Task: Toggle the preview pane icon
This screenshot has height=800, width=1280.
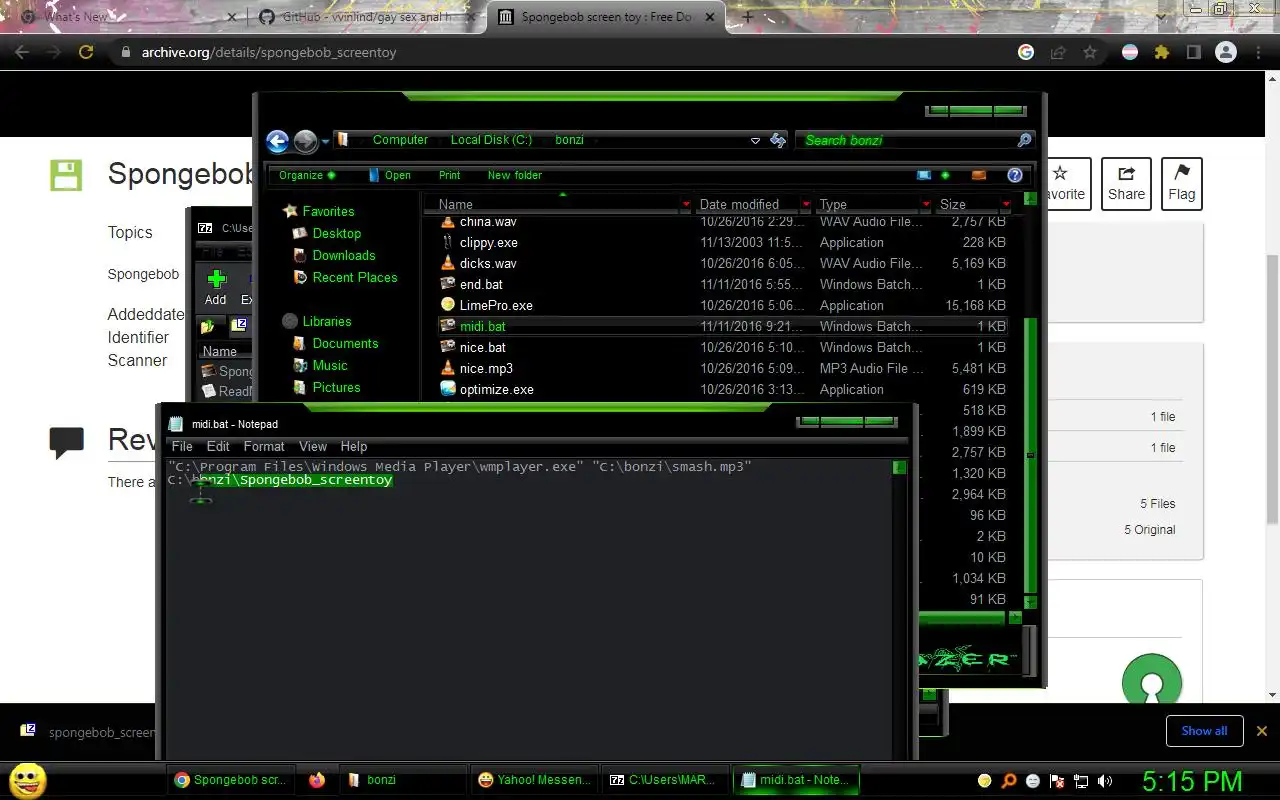Action: pos(979,175)
